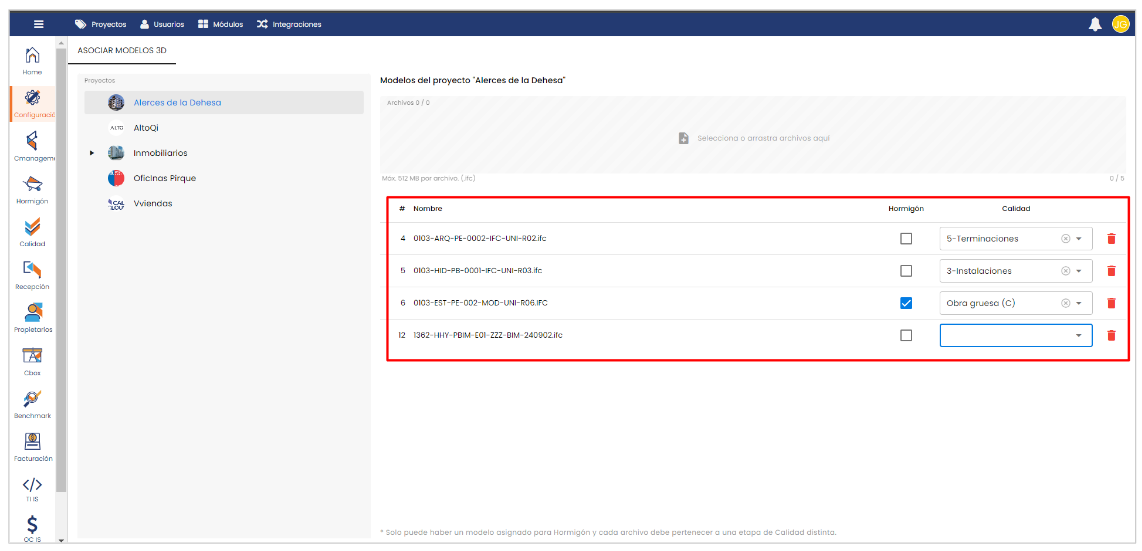Check Hormigón for 1362-HHY-PBIM file
Image resolution: width=1142 pixels, height=551 pixels.
(906, 335)
